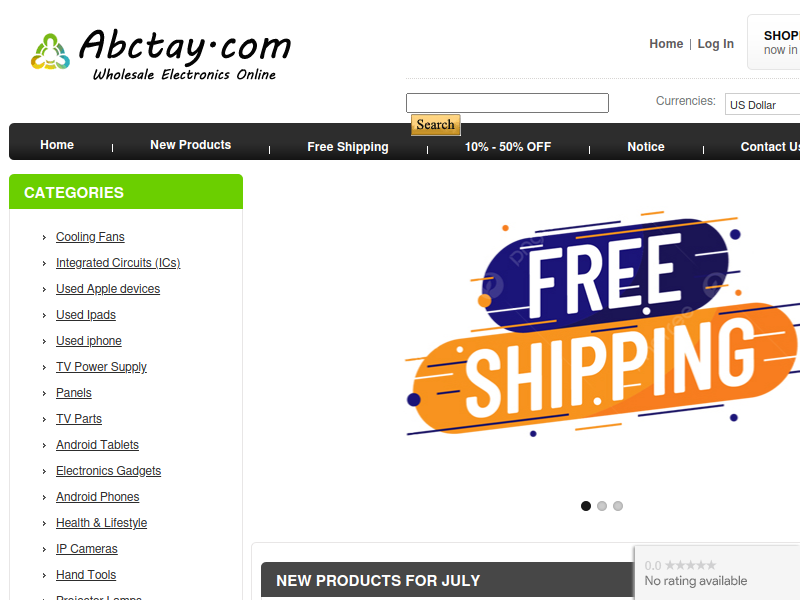Follow the Log In link

(x=715, y=44)
